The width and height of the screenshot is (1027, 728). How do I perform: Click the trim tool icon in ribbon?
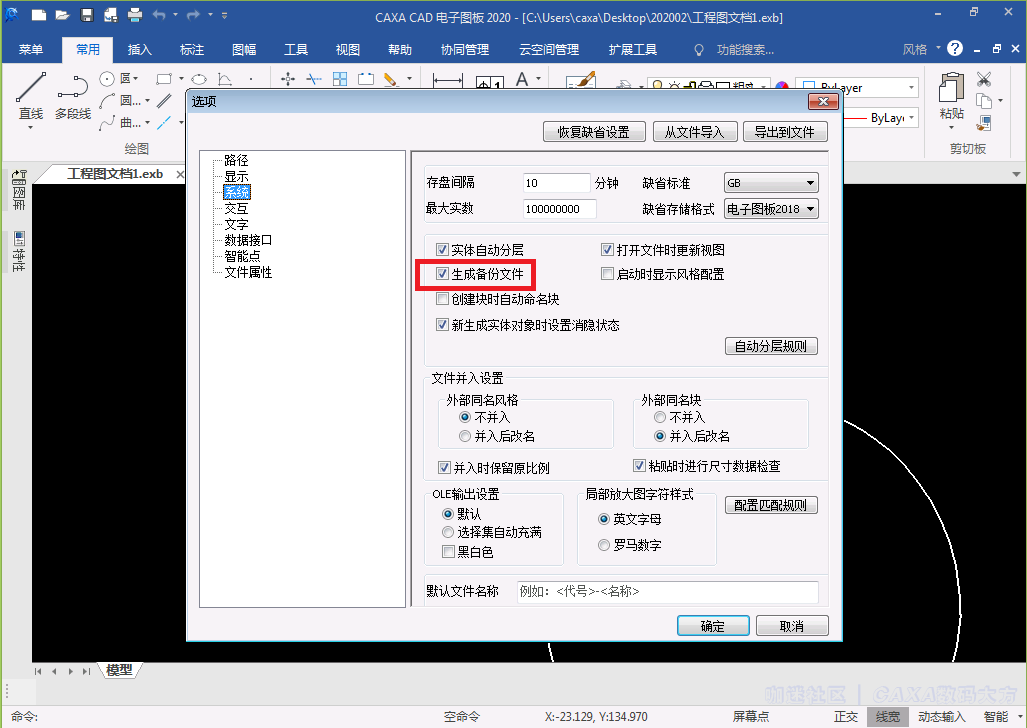314,79
